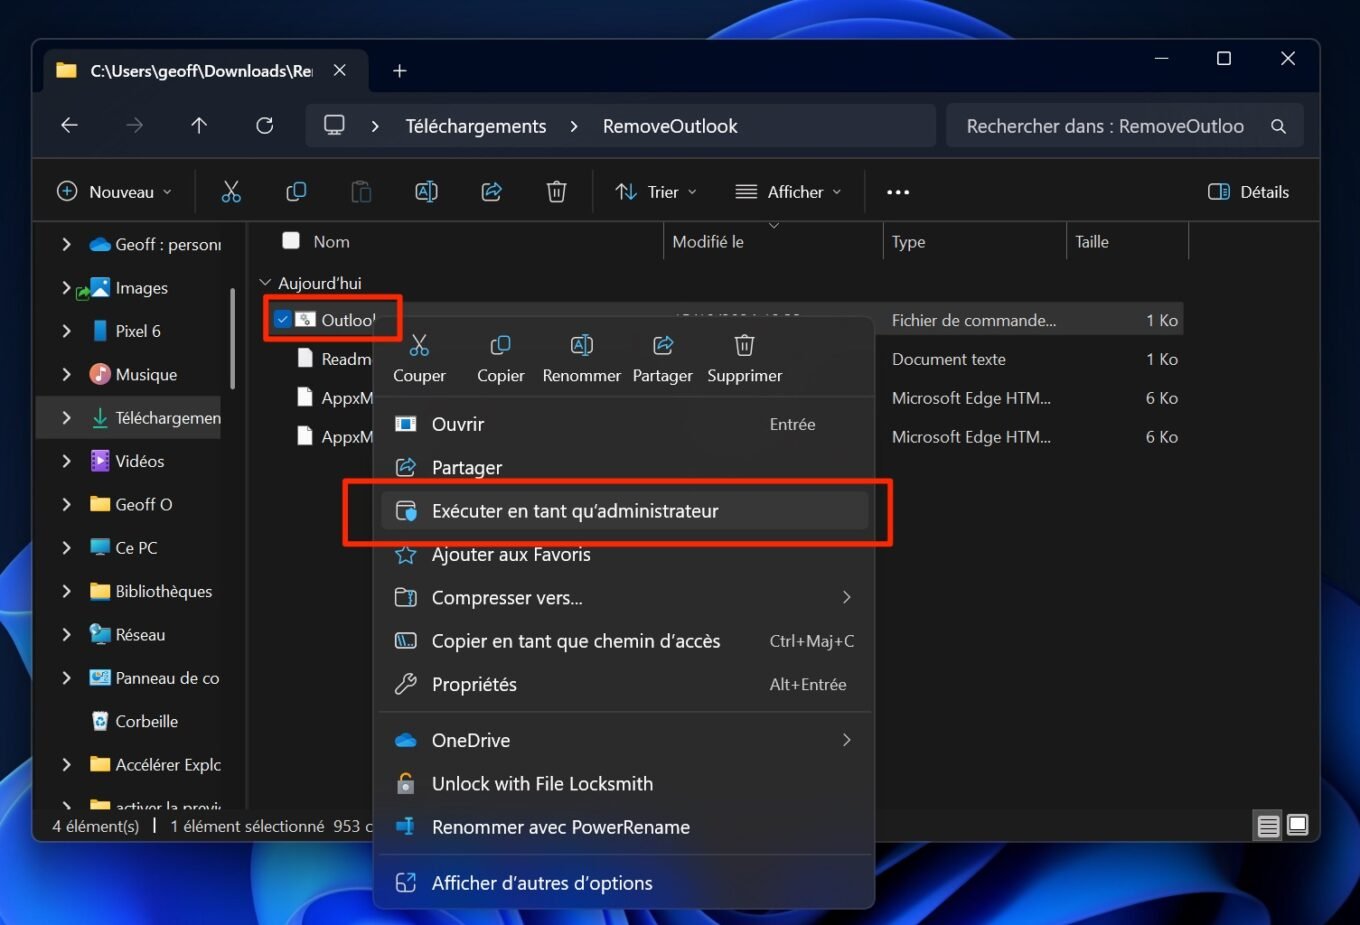Click the toolbar Copy icon

pyautogui.click(x=296, y=192)
